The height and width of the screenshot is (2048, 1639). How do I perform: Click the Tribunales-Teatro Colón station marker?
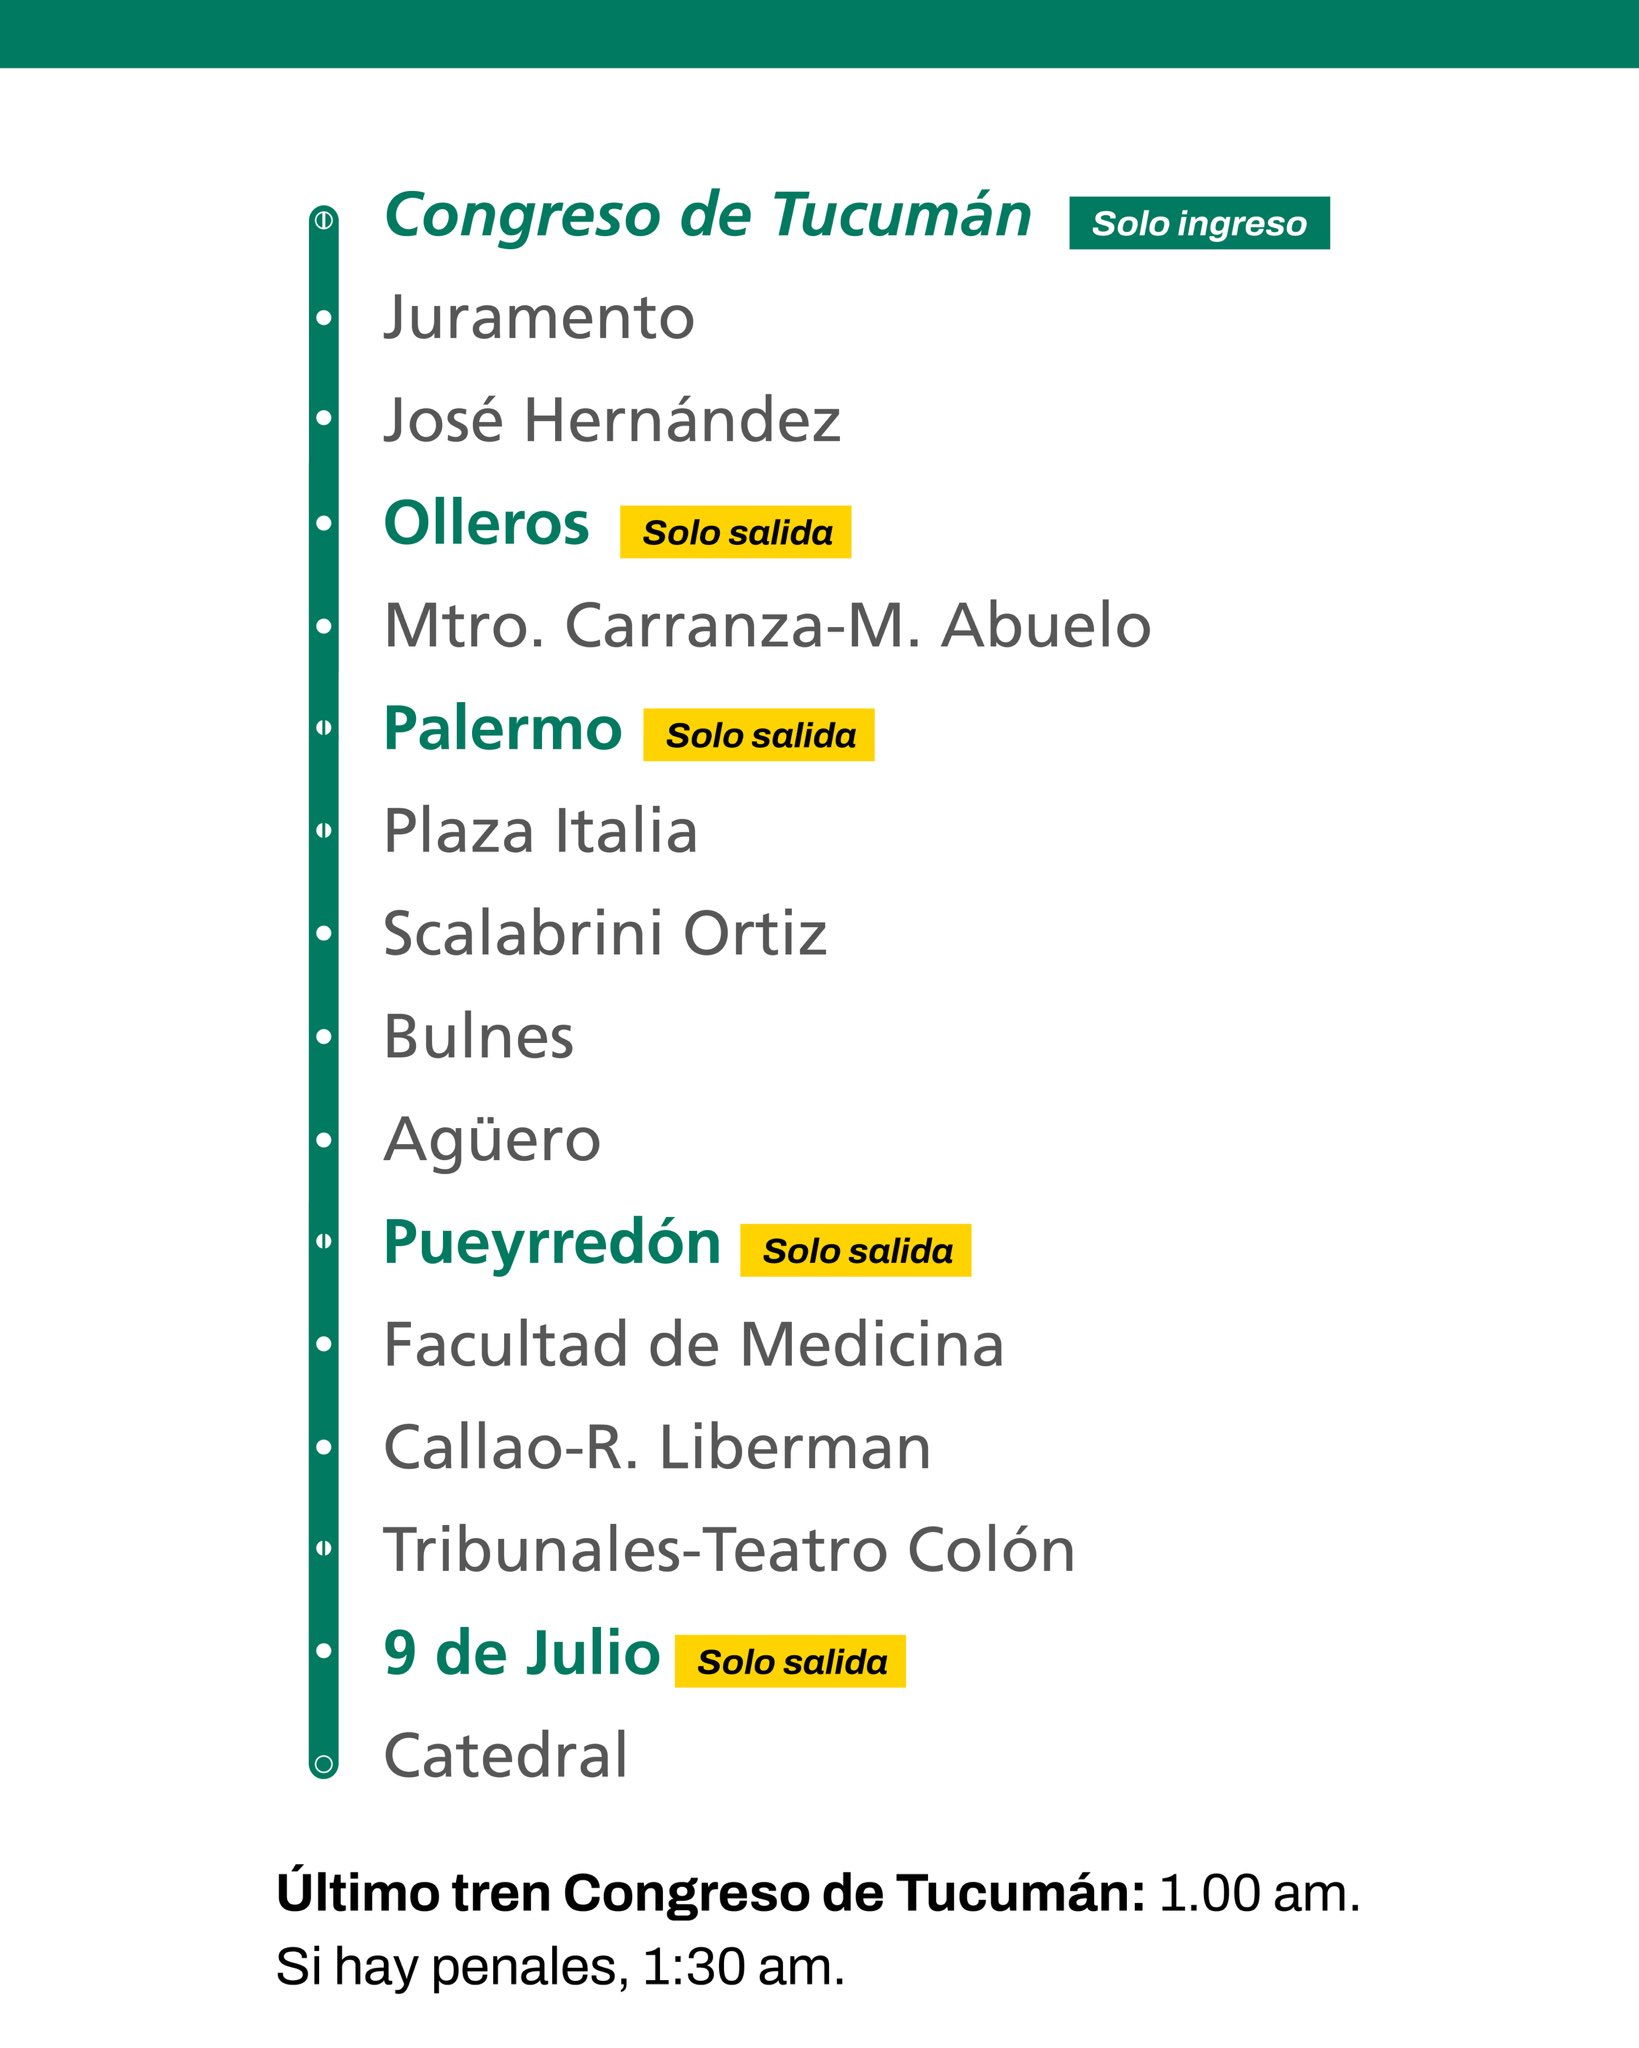(323, 1548)
